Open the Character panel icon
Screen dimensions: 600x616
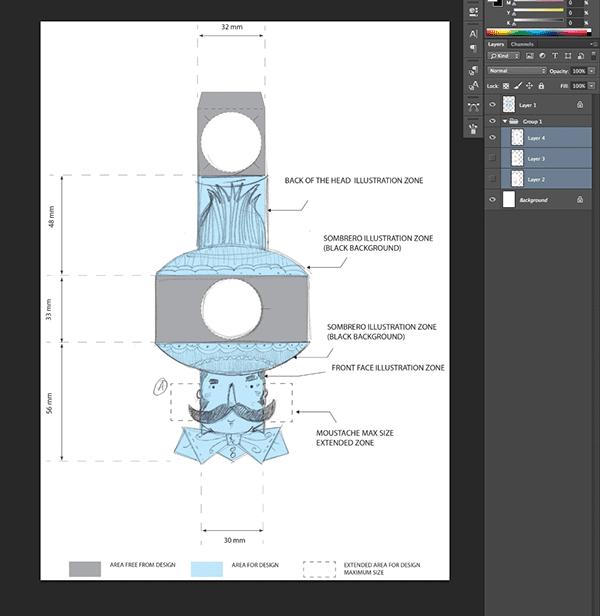pos(473,32)
